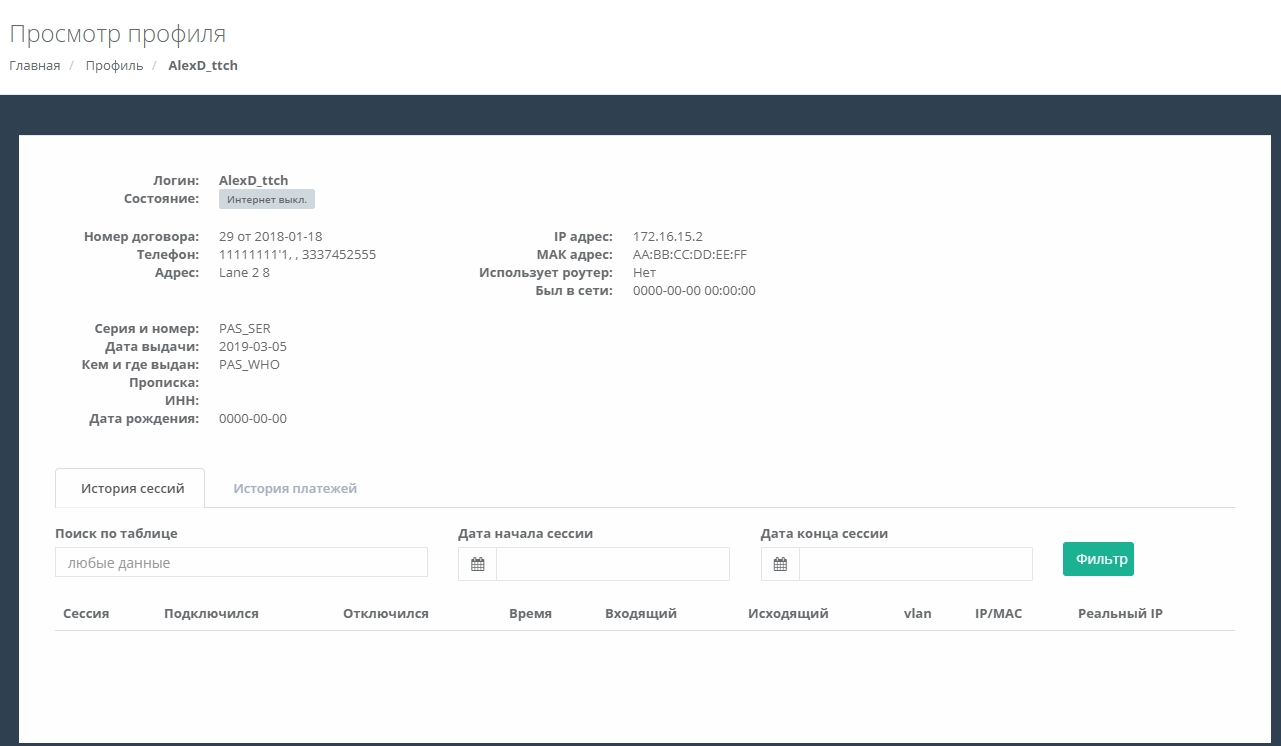Switch to История платежей tab
The image size is (1281, 746).
pyautogui.click(x=295, y=489)
